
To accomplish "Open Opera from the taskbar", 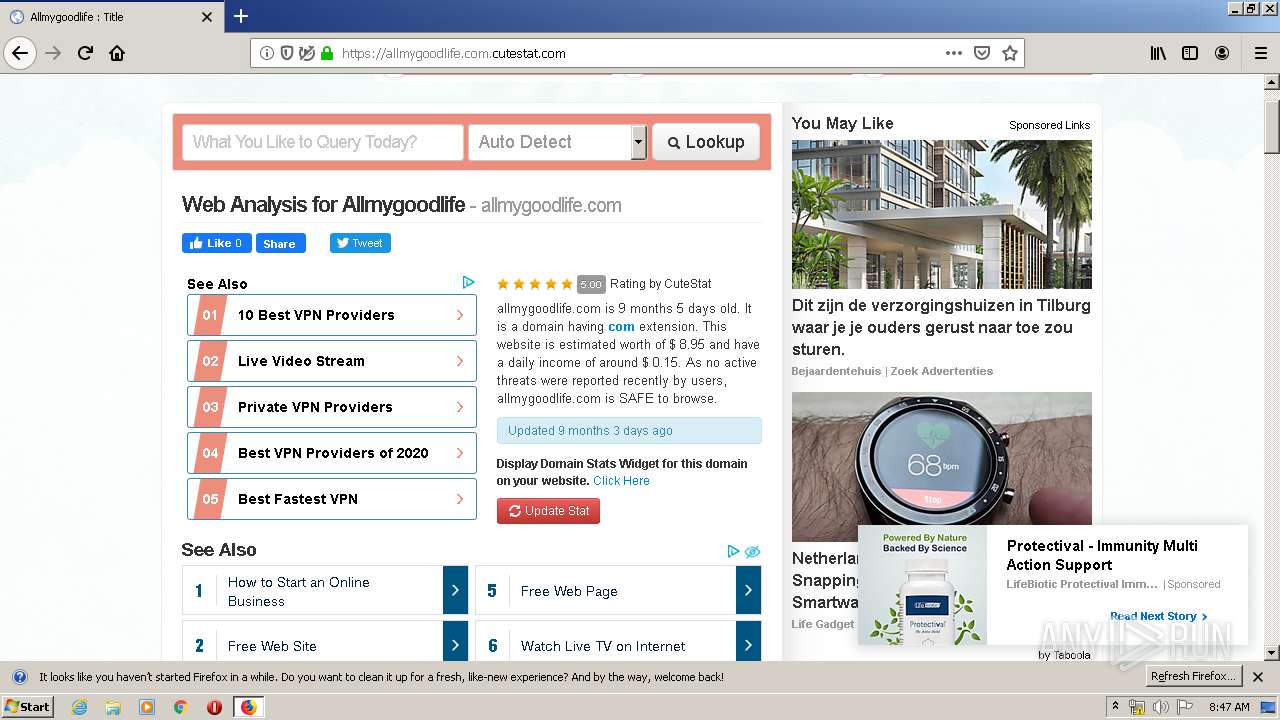I will click(x=214, y=707).
